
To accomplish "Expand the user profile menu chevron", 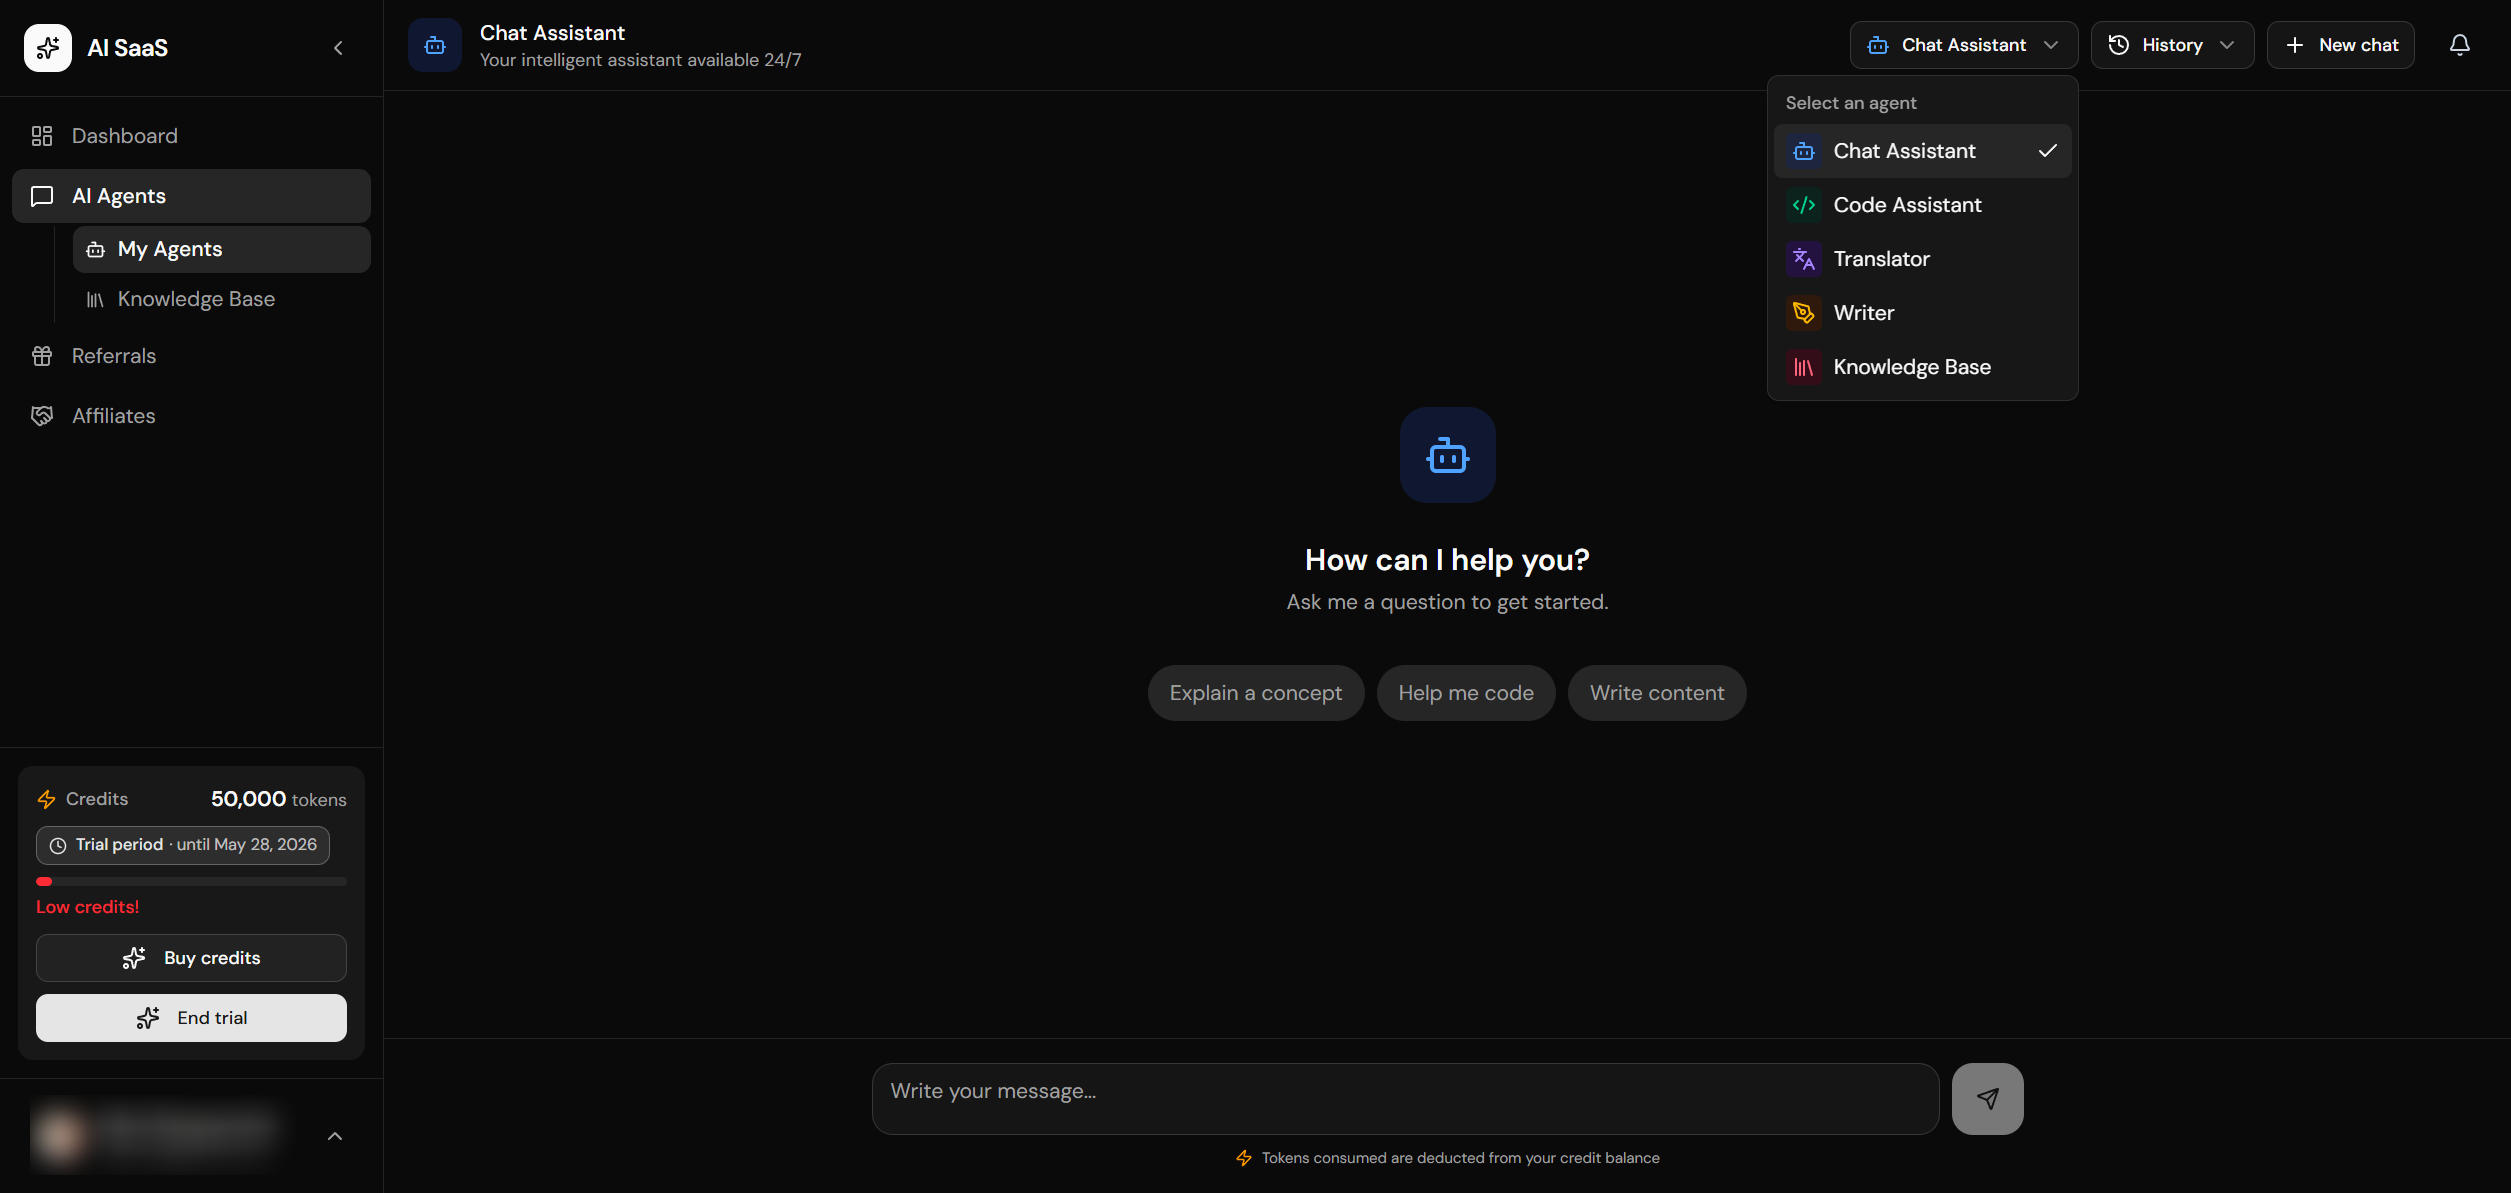I will click(x=335, y=1136).
